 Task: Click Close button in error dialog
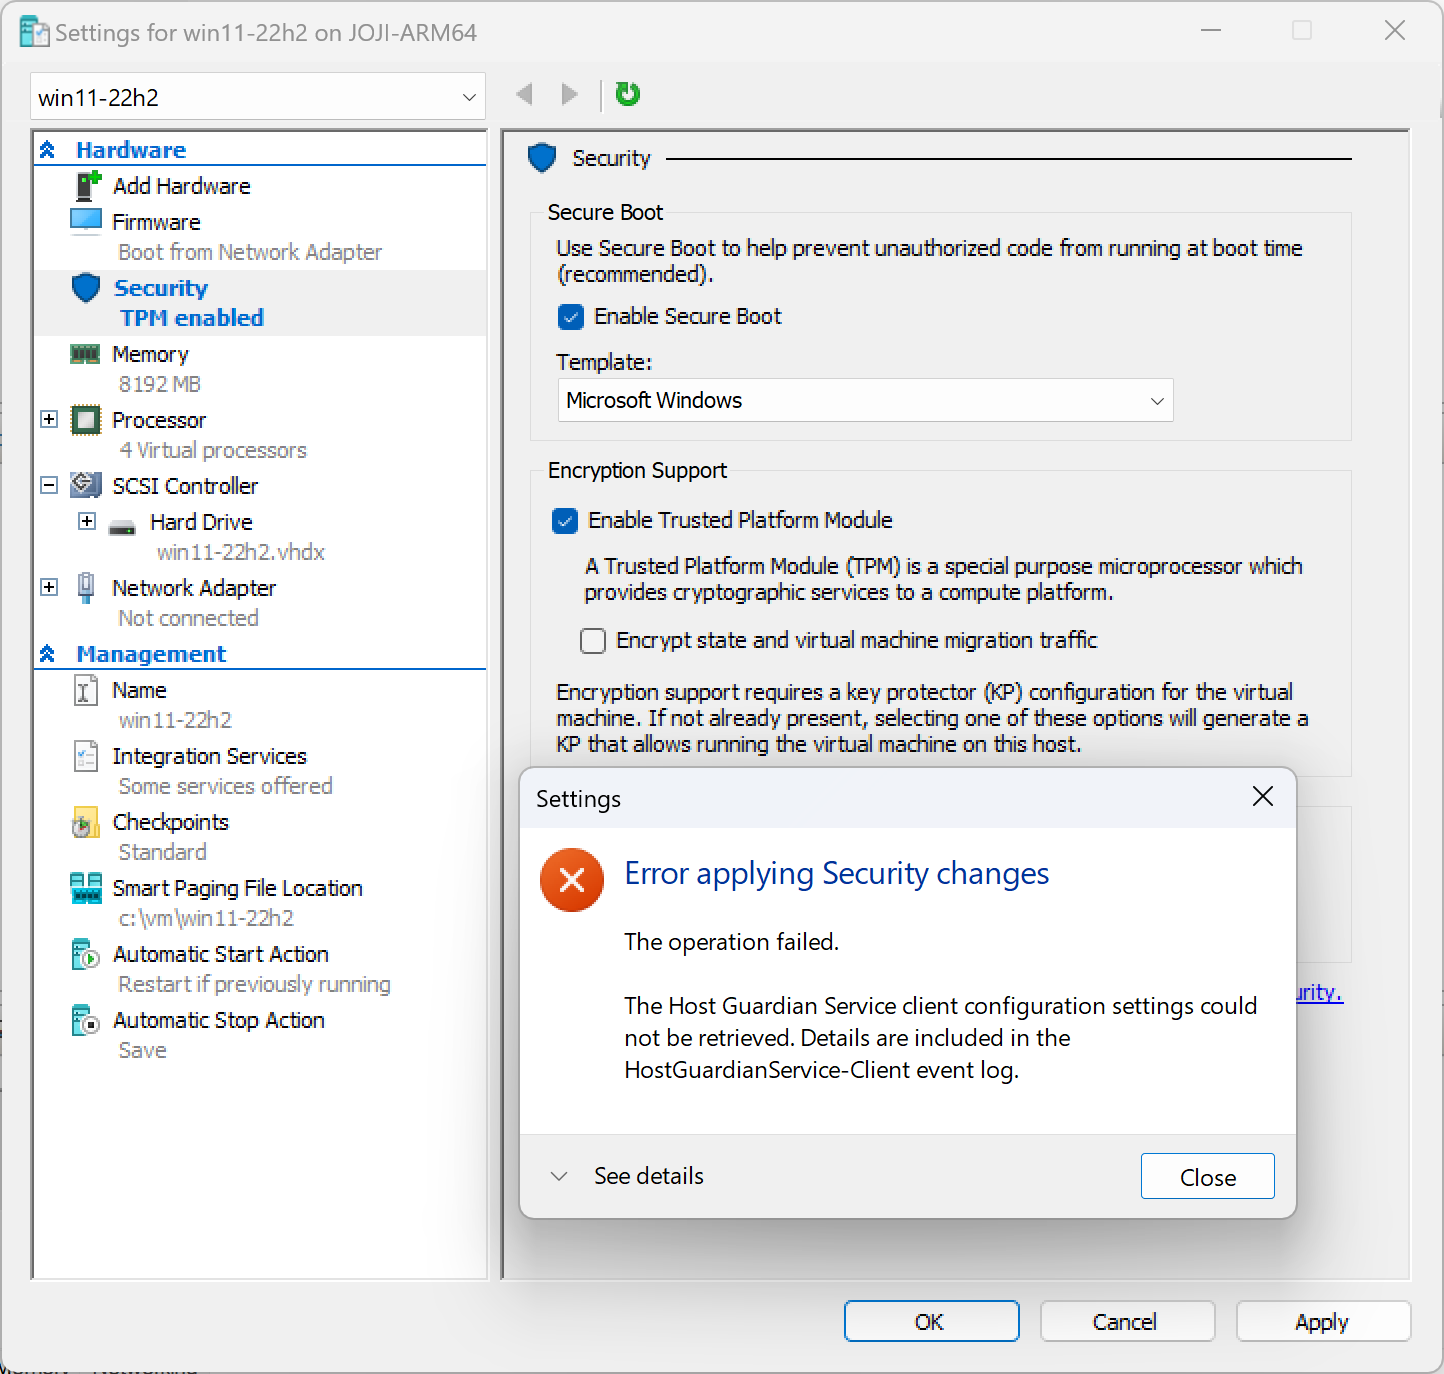tap(1207, 1177)
